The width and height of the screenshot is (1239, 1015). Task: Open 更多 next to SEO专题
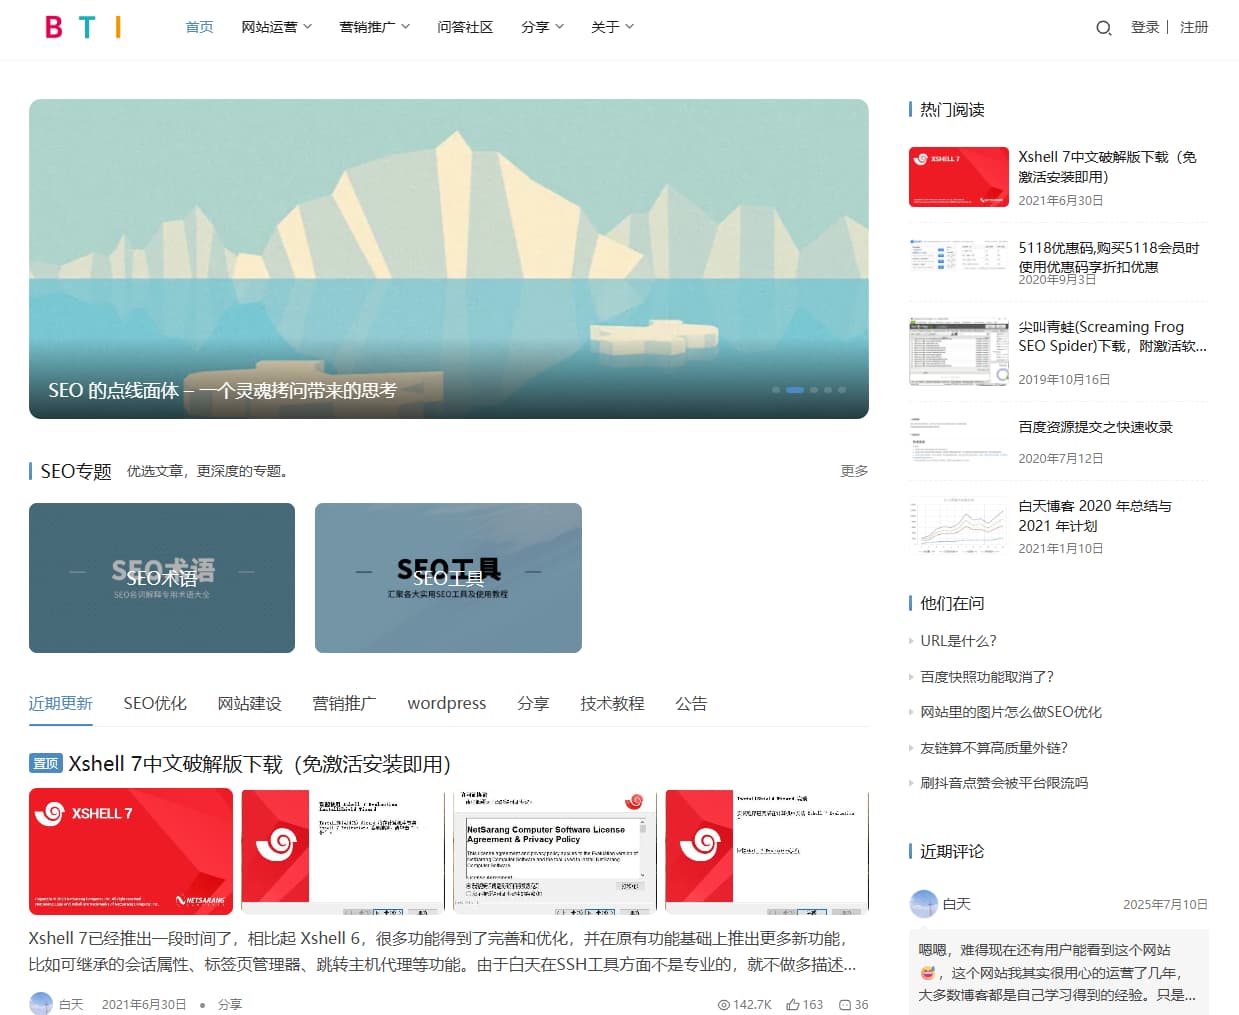tap(854, 470)
